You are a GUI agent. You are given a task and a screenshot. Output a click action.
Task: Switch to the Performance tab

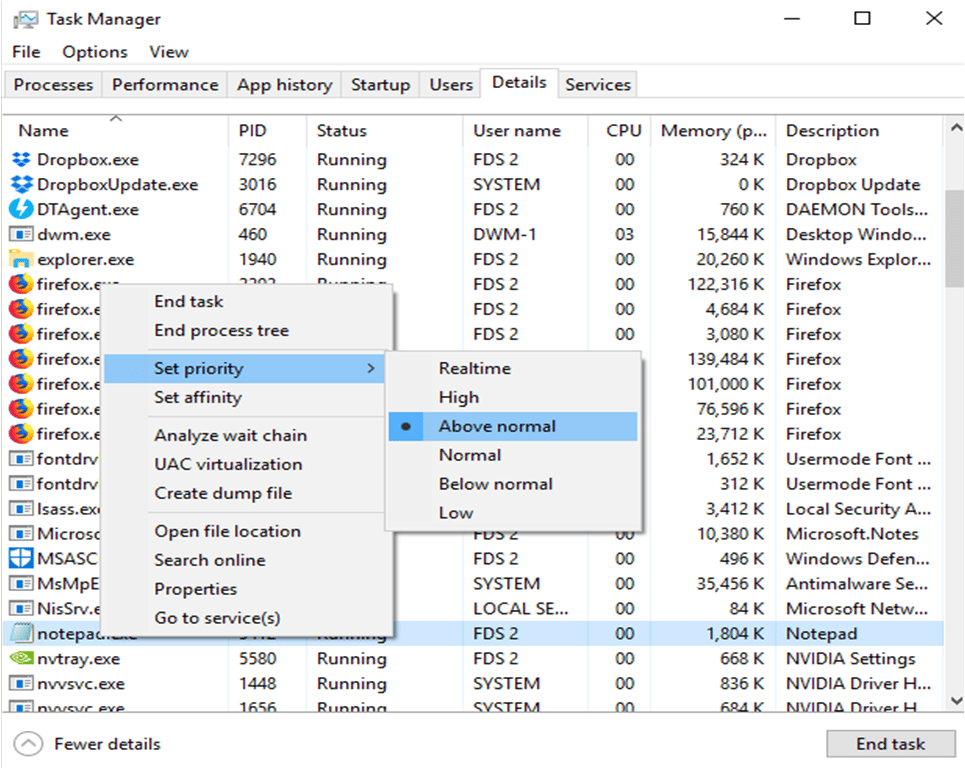[x=165, y=85]
